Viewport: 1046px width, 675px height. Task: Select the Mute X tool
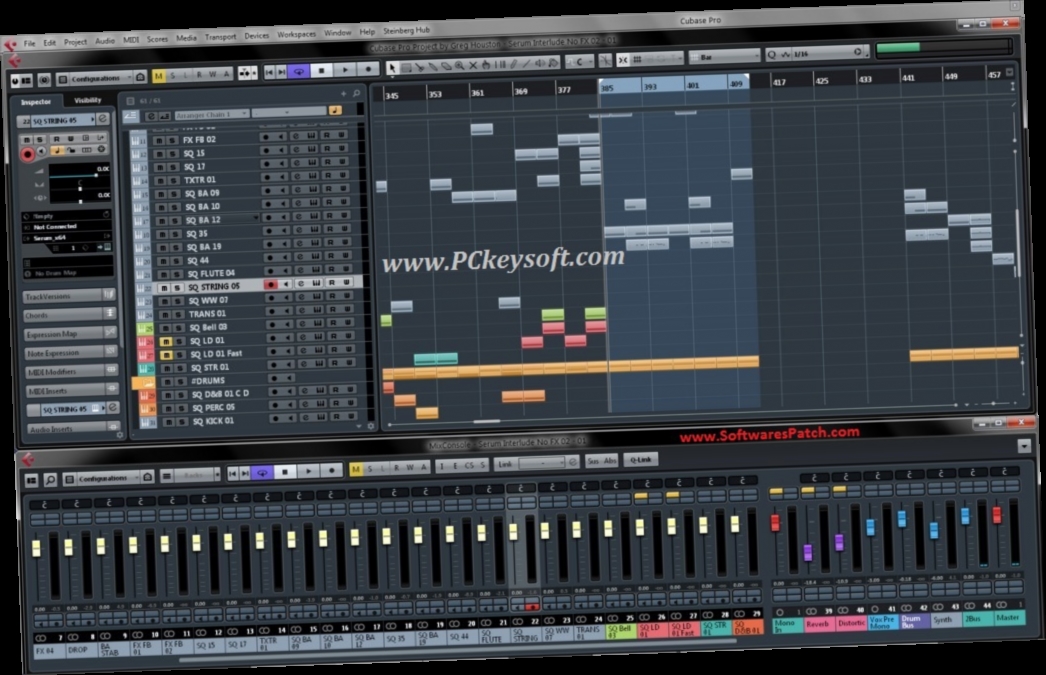coord(473,65)
